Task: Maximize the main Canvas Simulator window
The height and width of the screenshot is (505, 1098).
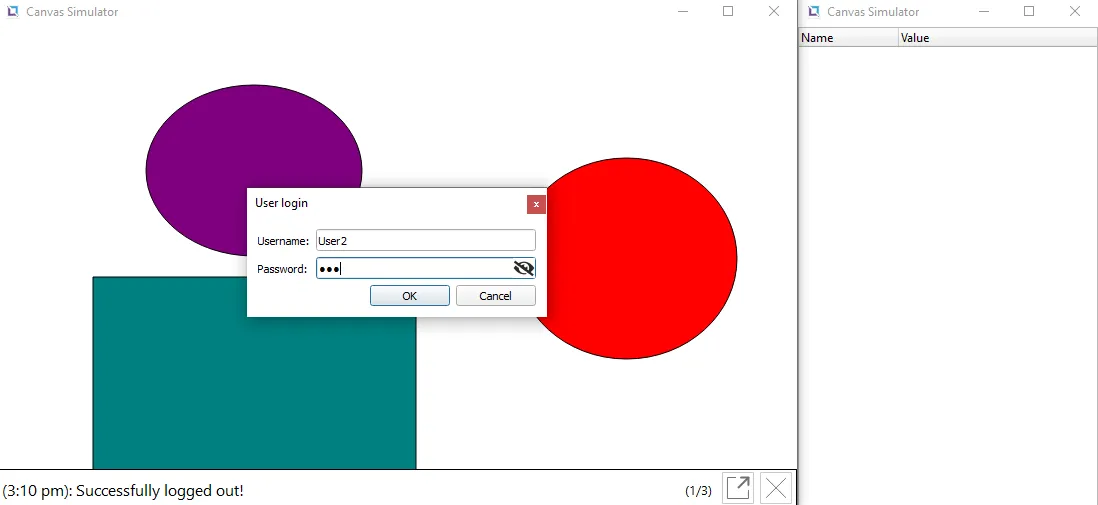Action: click(x=728, y=12)
